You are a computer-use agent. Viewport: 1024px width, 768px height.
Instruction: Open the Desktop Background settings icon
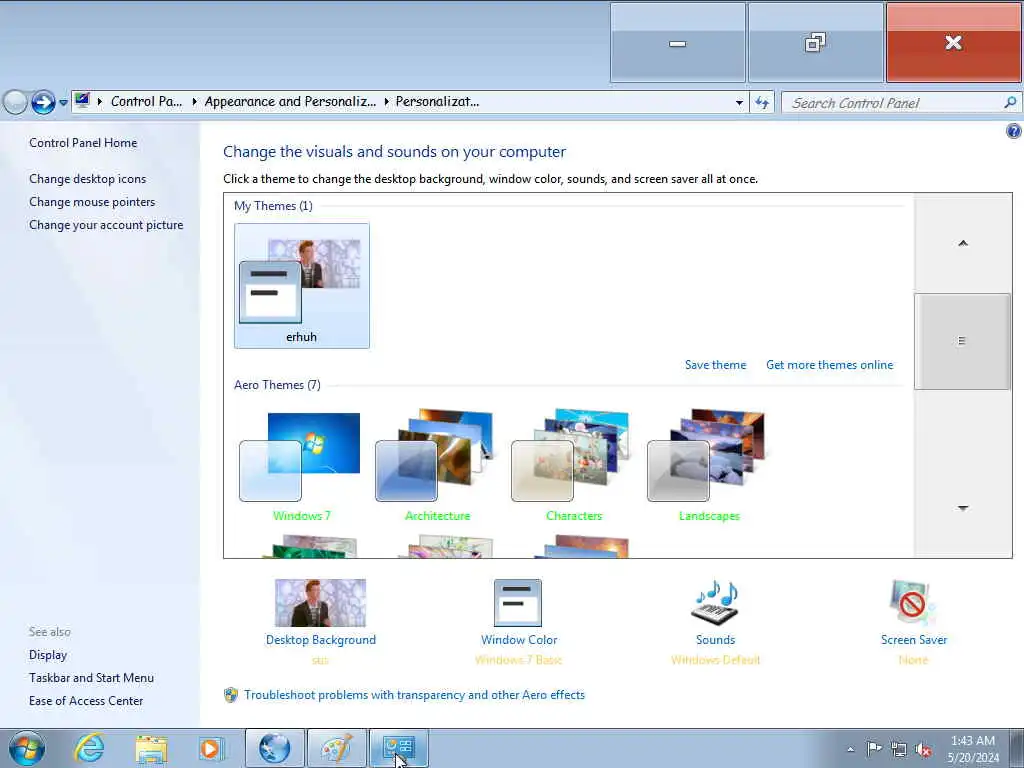(320, 603)
